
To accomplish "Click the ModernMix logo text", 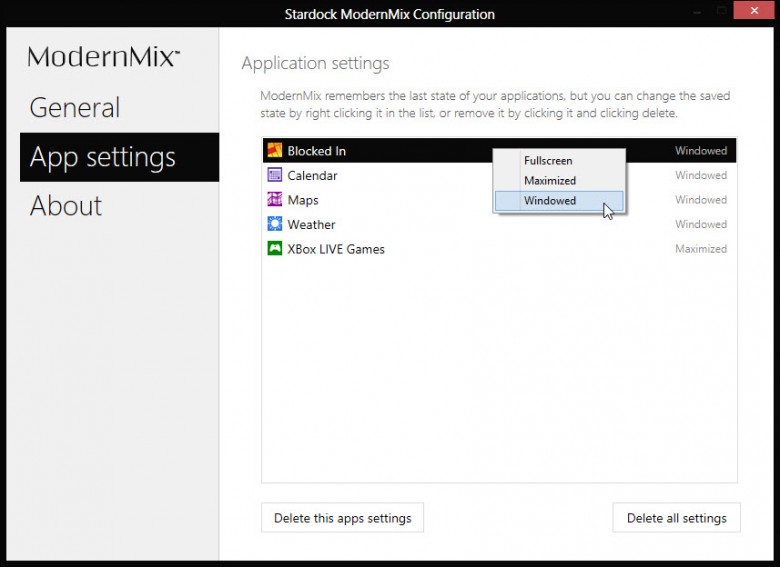I will (x=103, y=56).
